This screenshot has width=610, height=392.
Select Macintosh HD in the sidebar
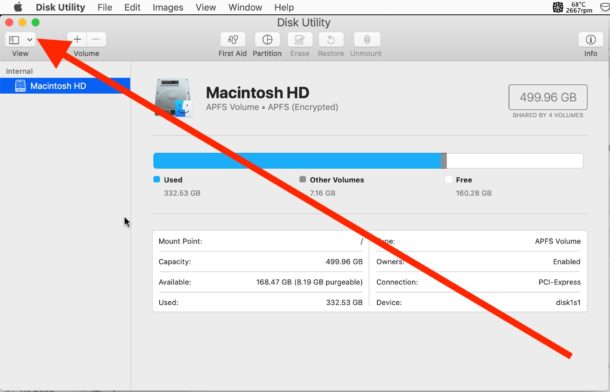(65, 86)
